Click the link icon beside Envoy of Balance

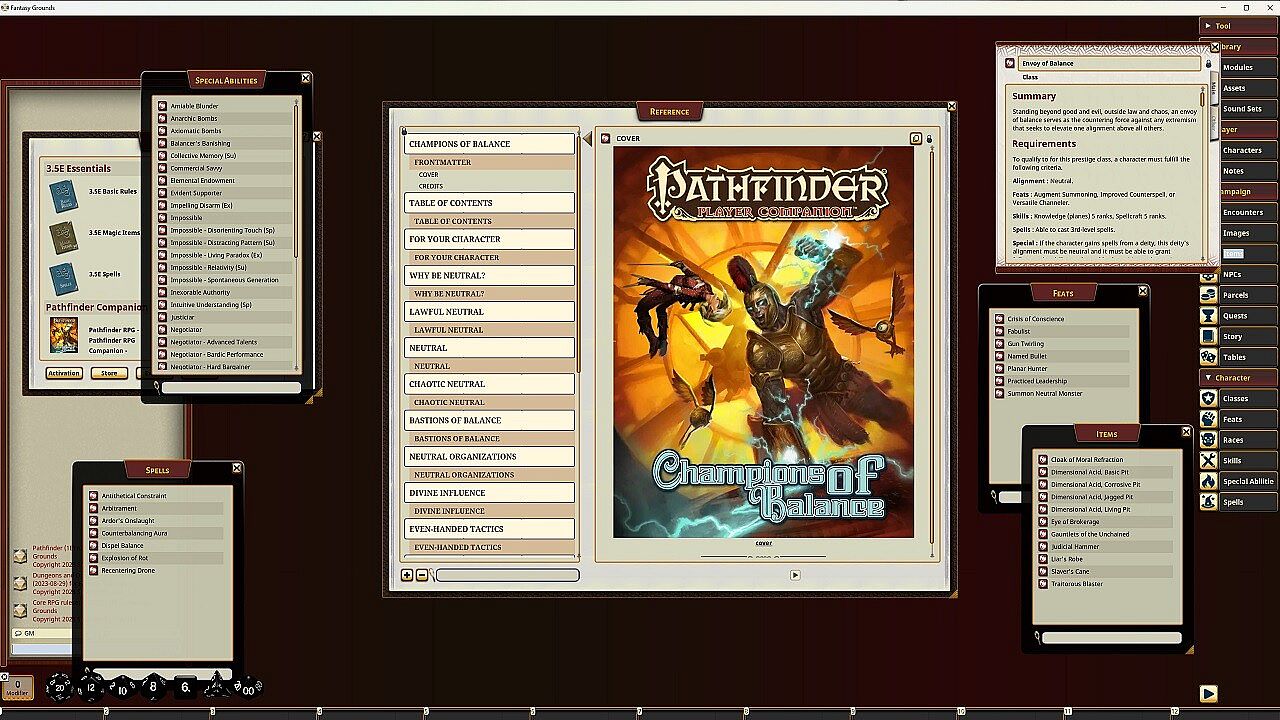click(1010, 63)
